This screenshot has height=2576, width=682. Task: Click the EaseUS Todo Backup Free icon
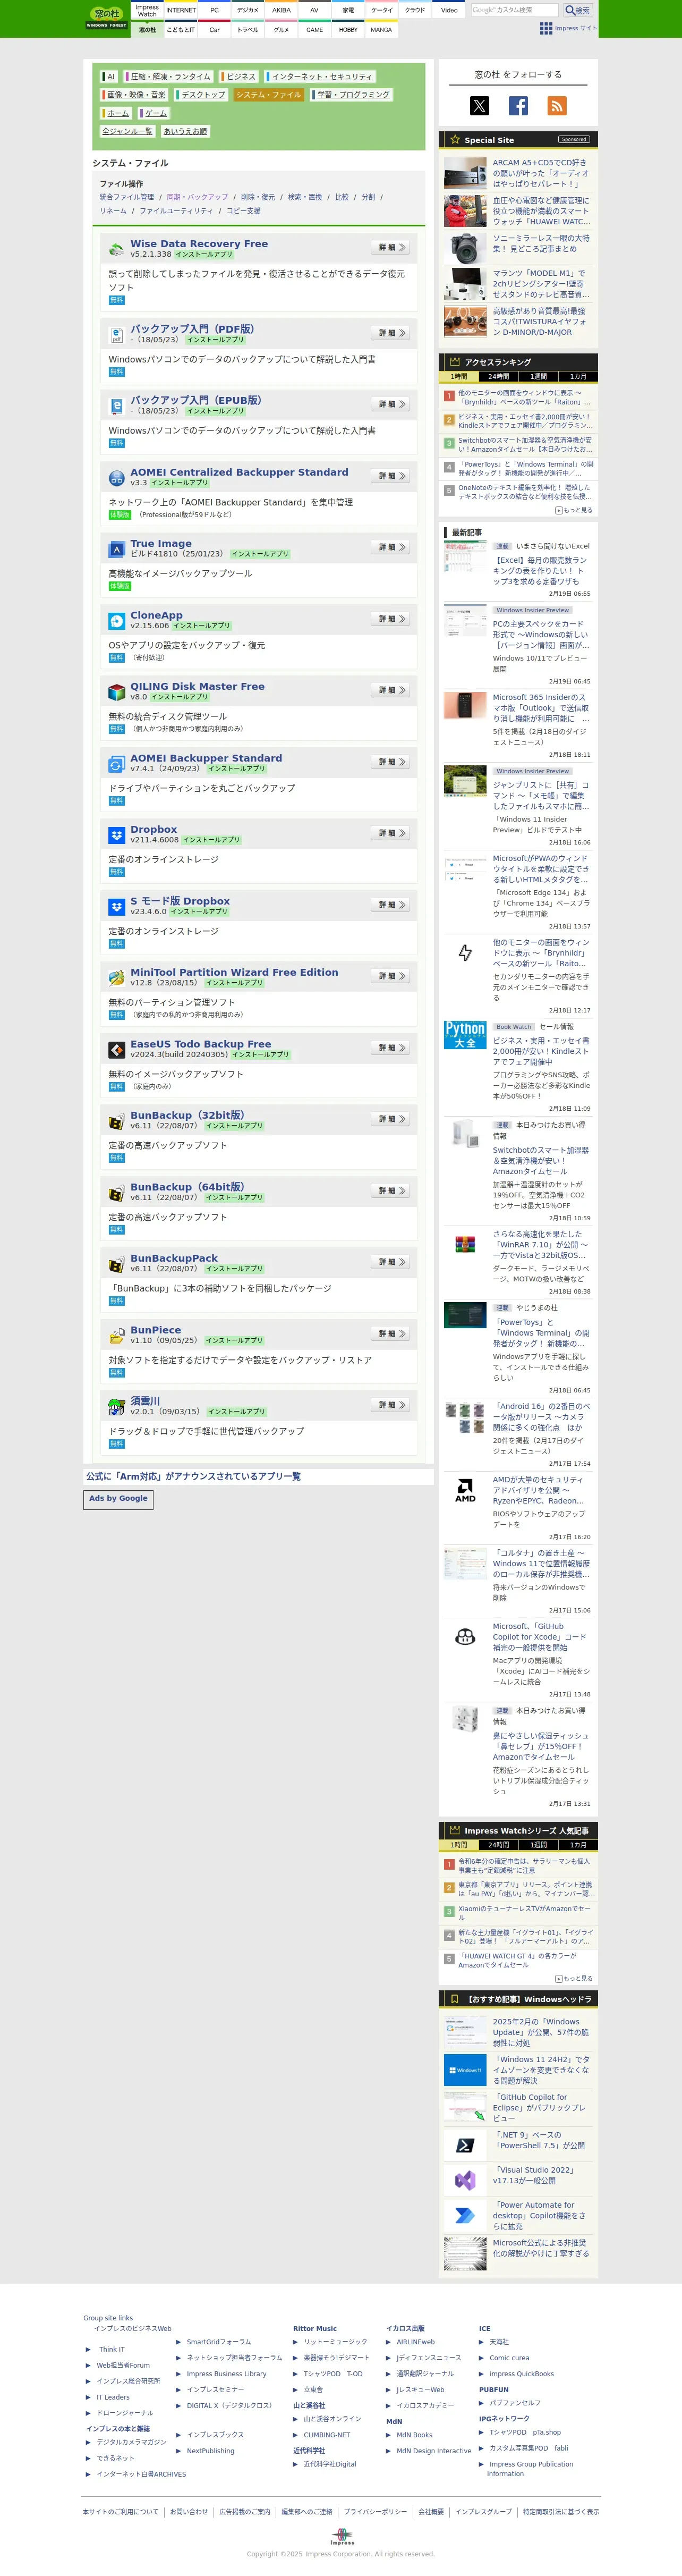point(117,1049)
